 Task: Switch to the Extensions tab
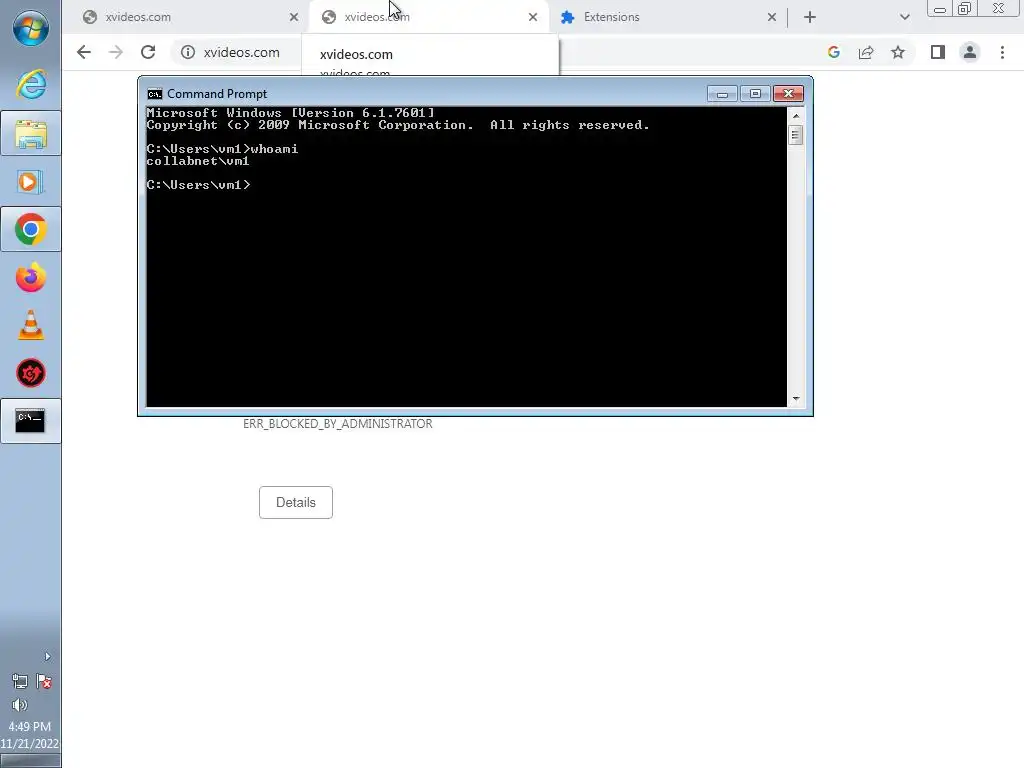click(x=666, y=17)
